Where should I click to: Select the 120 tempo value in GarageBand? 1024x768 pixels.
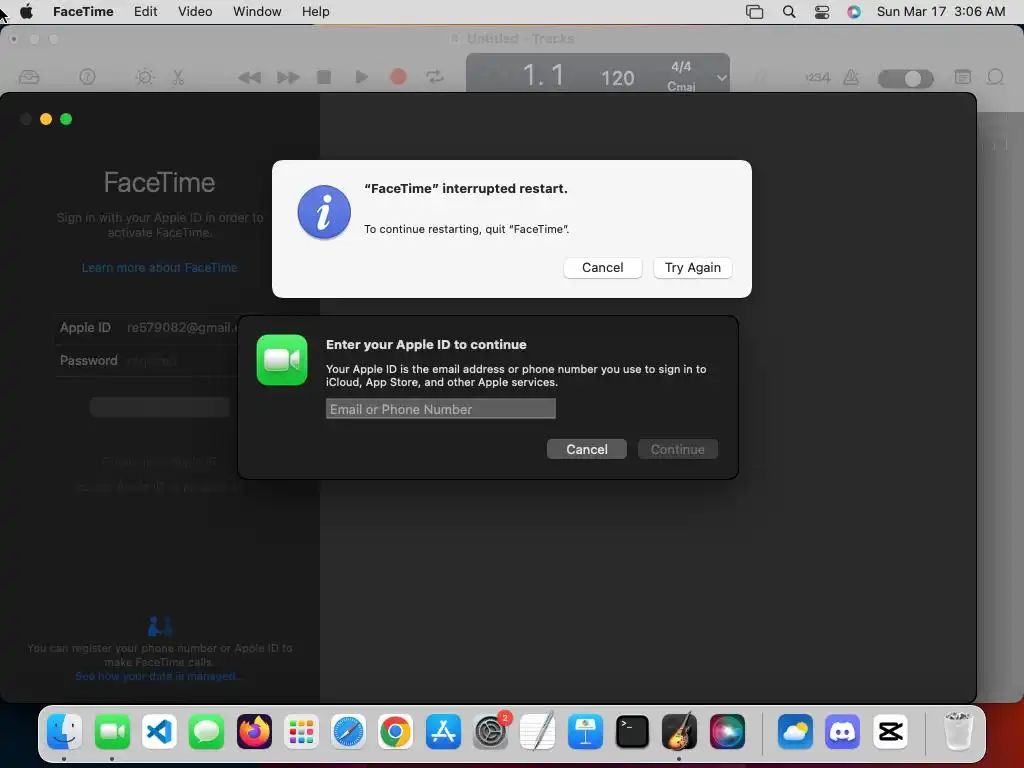[617, 78]
